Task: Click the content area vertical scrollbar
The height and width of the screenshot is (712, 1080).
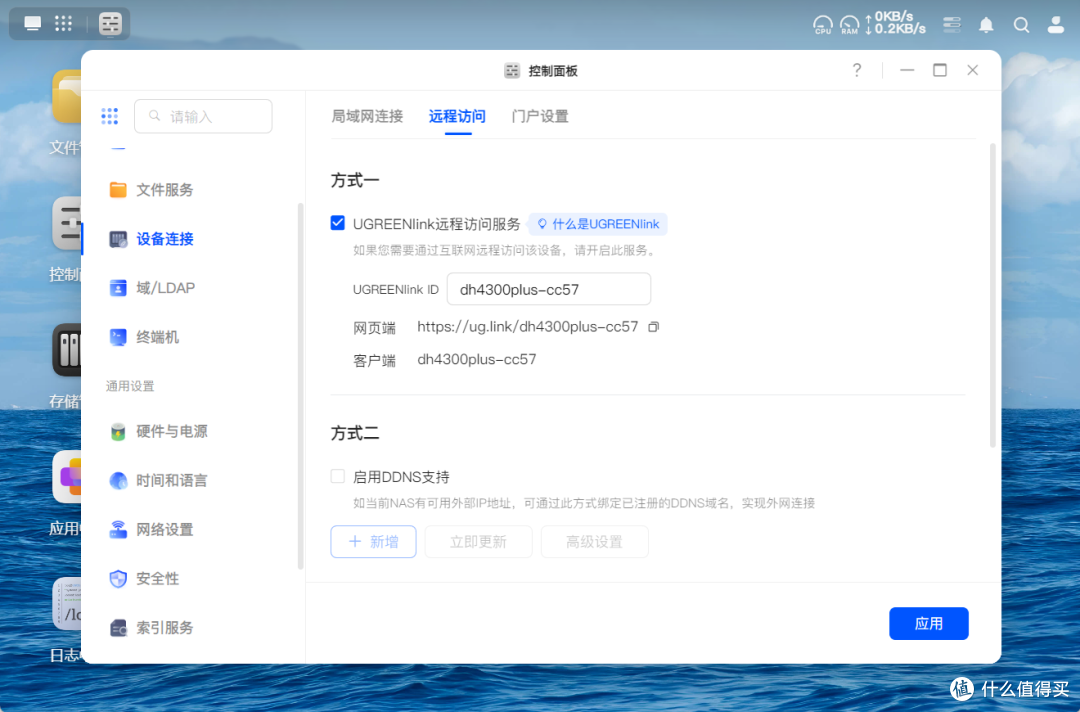Action: pos(993,296)
